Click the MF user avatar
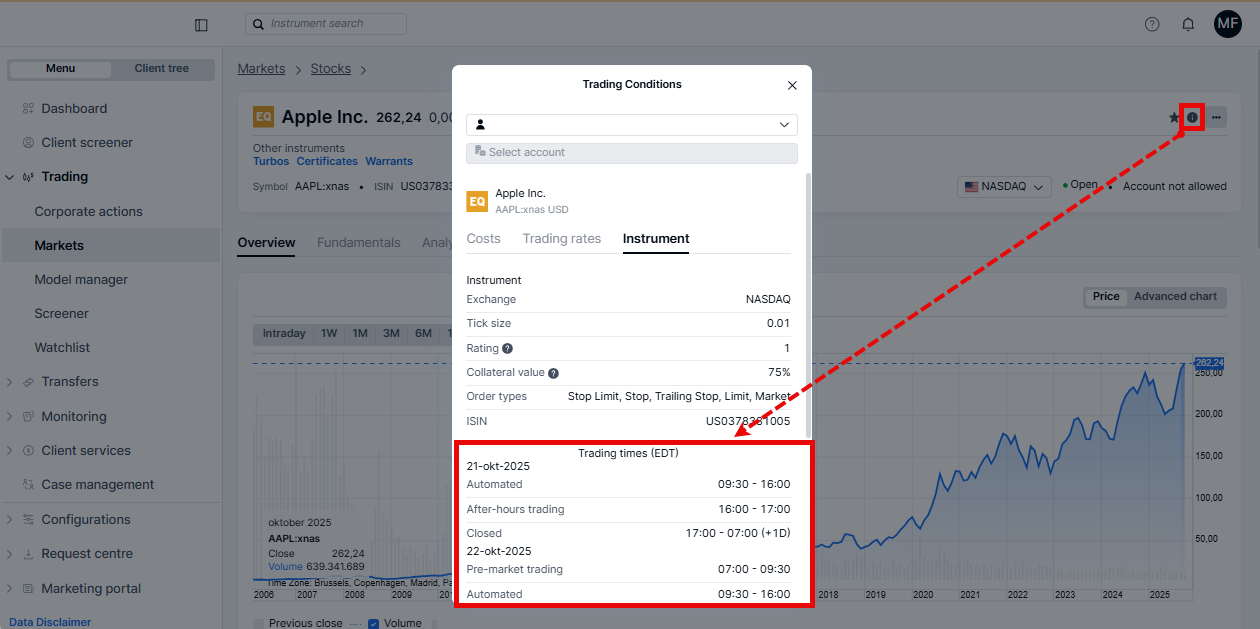The image size is (1260, 629). point(1227,24)
